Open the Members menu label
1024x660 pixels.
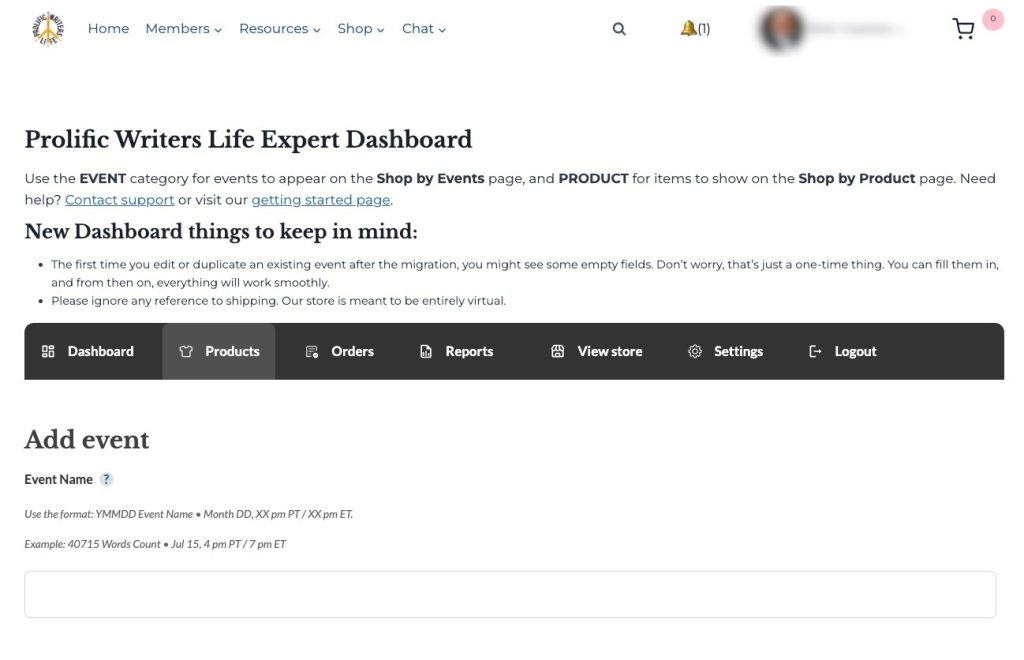[177, 29]
